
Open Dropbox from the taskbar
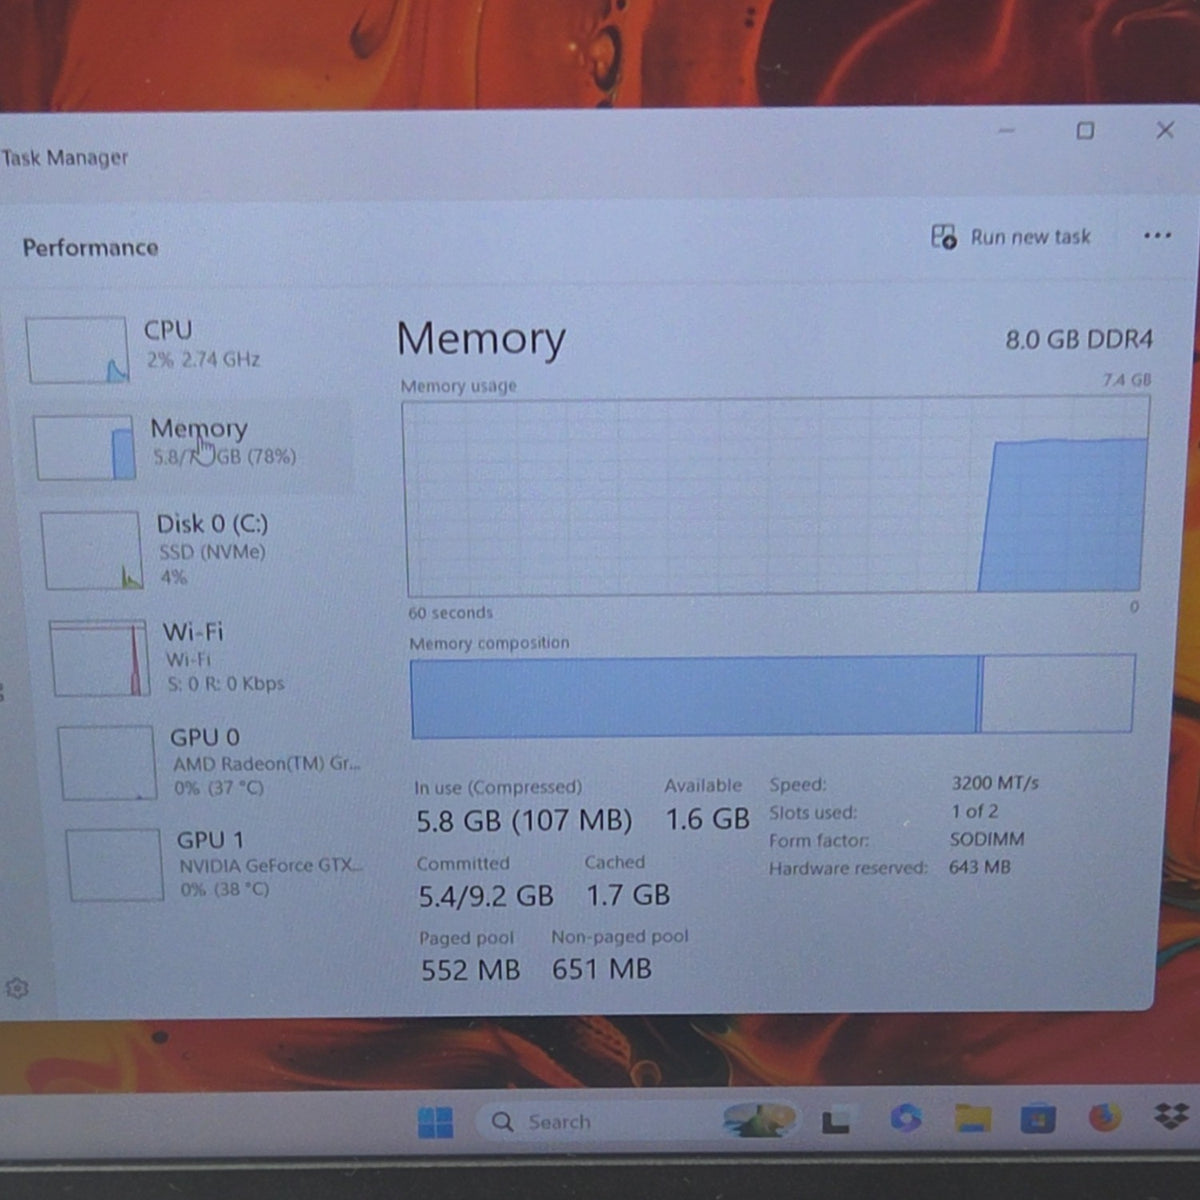(1171, 1115)
